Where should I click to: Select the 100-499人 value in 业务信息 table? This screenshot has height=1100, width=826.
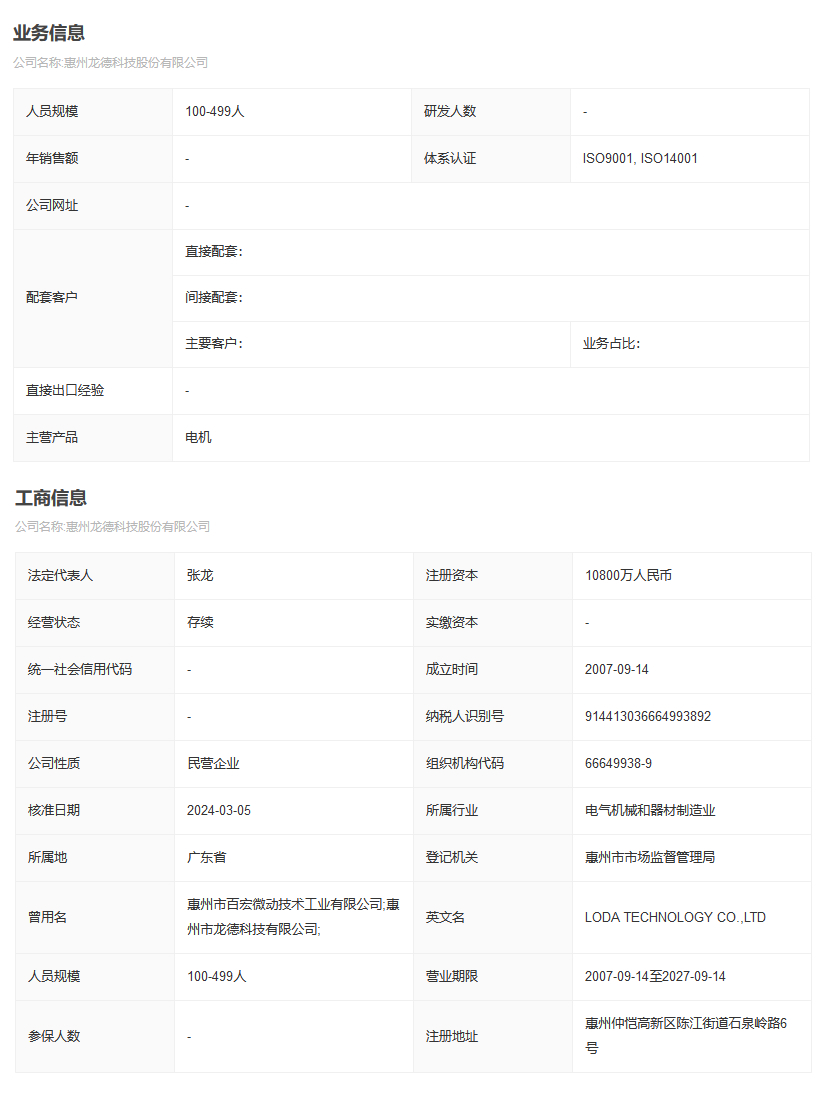[215, 112]
